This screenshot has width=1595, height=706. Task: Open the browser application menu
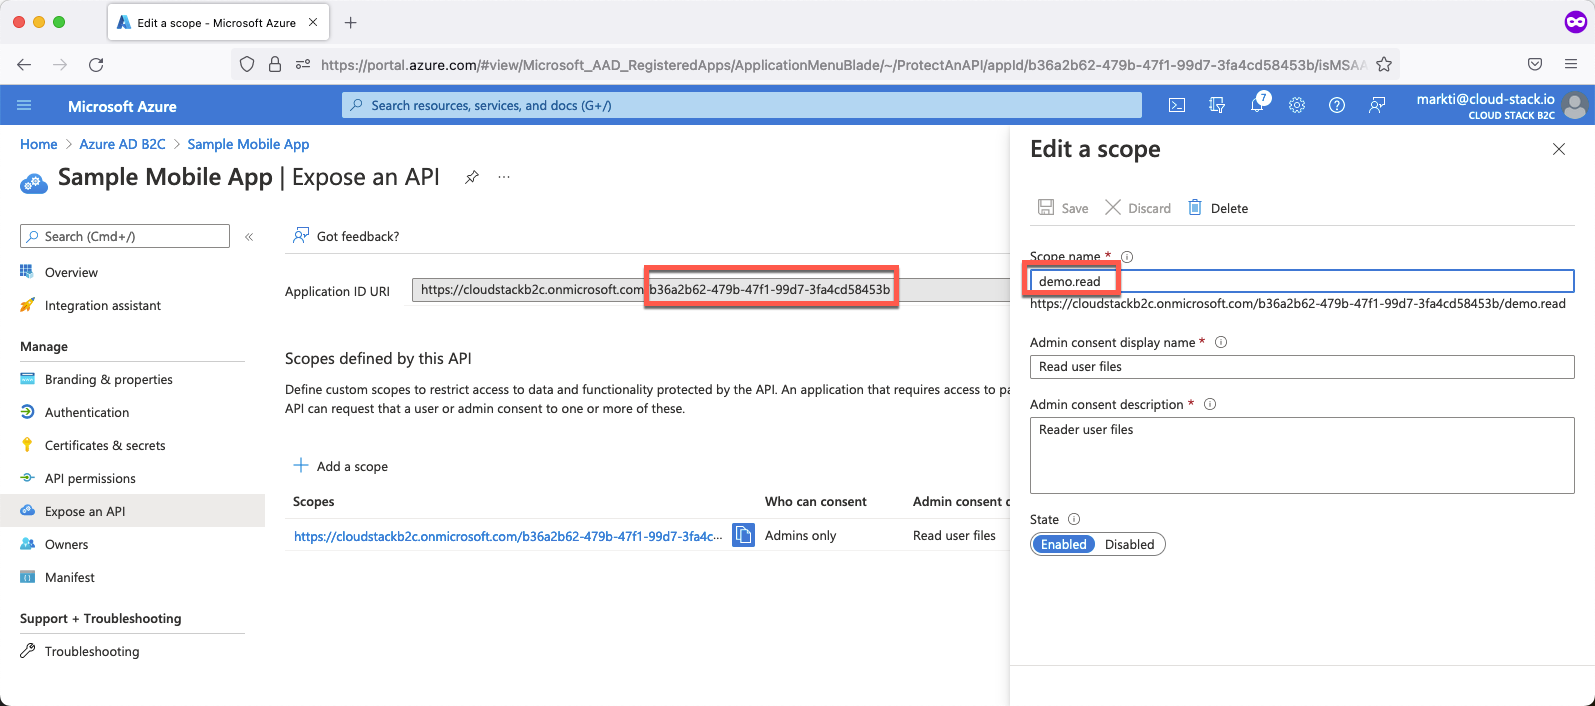(x=1571, y=64)
